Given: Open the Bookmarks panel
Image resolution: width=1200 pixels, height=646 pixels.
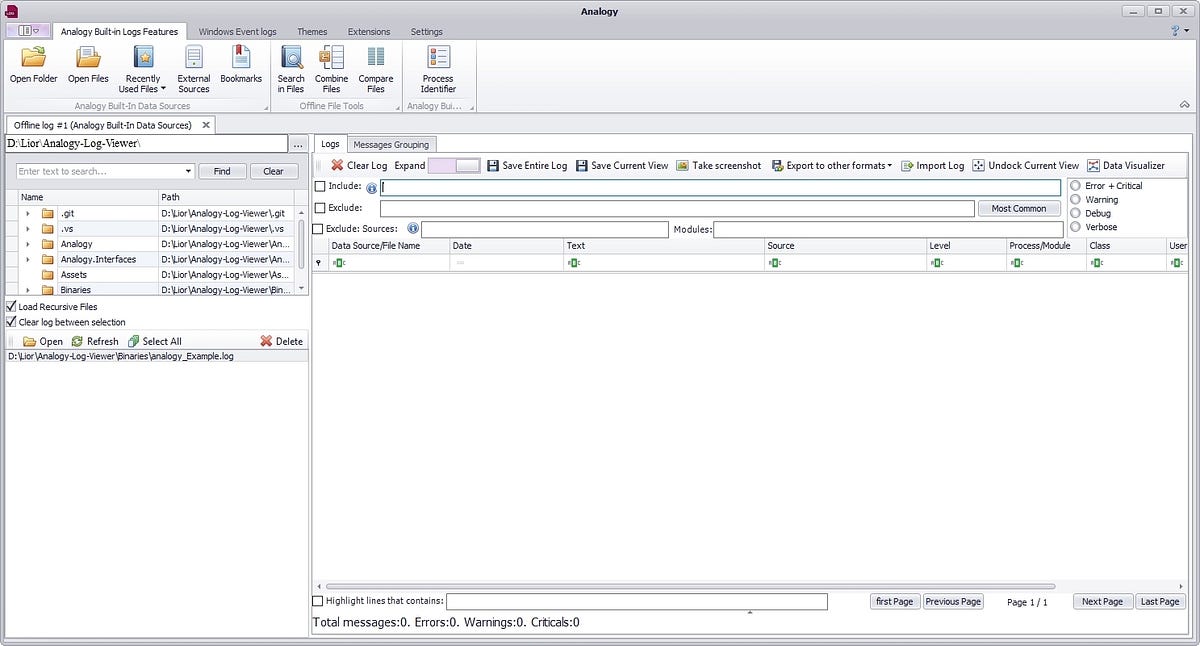Looking at the screenshot, I should (x=240, y=65).
